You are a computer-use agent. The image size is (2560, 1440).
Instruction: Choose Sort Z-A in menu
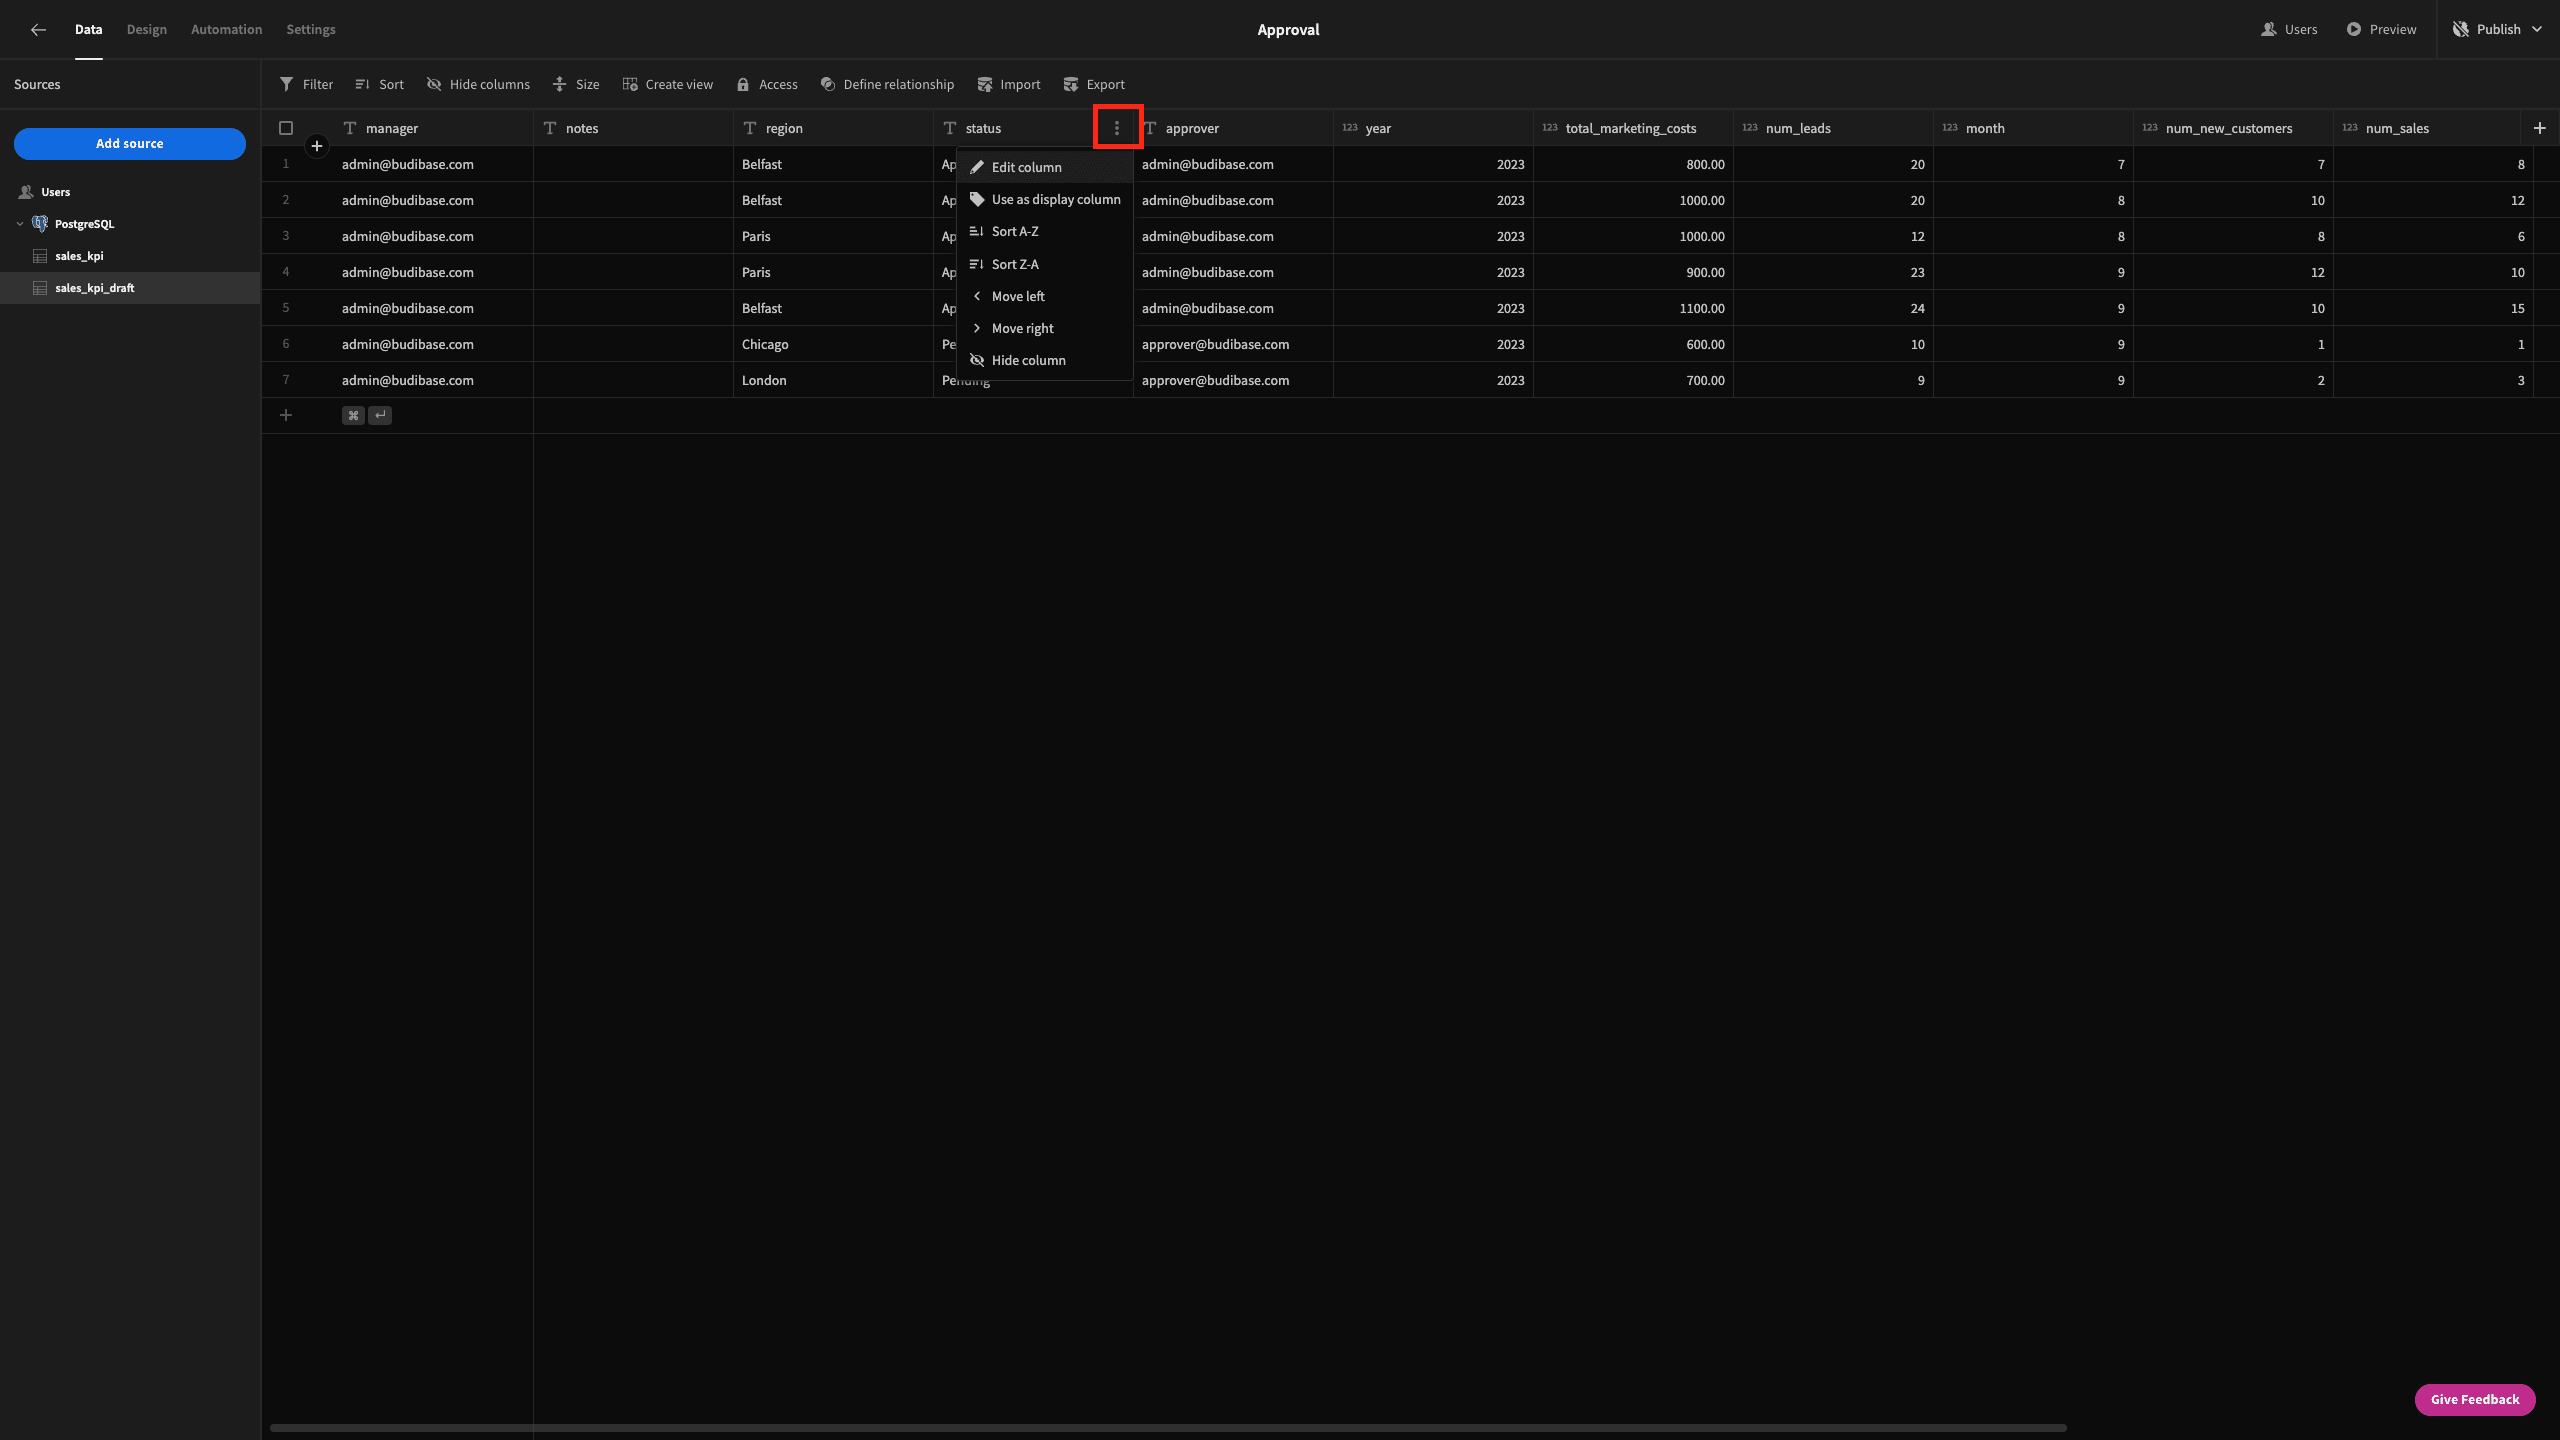[x=1044, y=264]
